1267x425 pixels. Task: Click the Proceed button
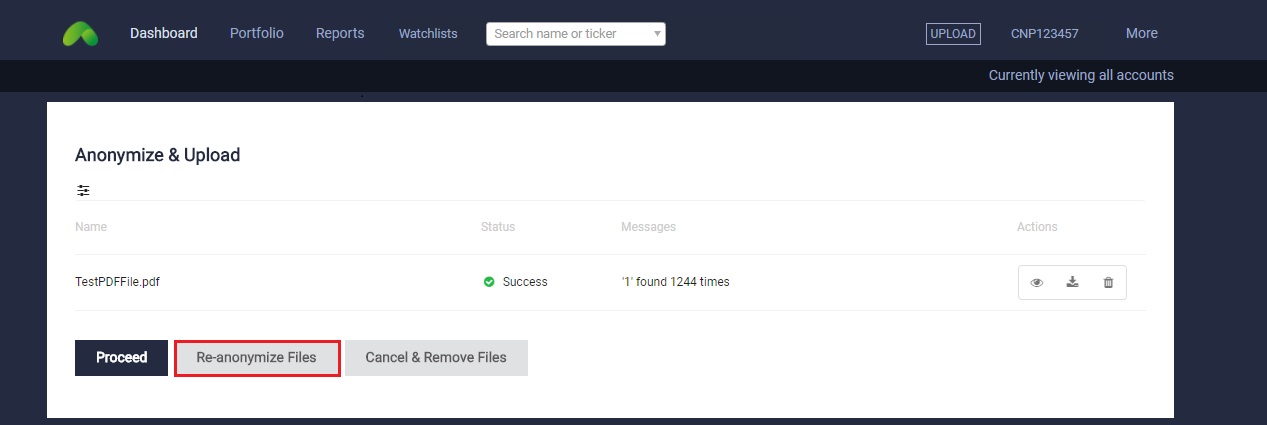click(122, 357)
